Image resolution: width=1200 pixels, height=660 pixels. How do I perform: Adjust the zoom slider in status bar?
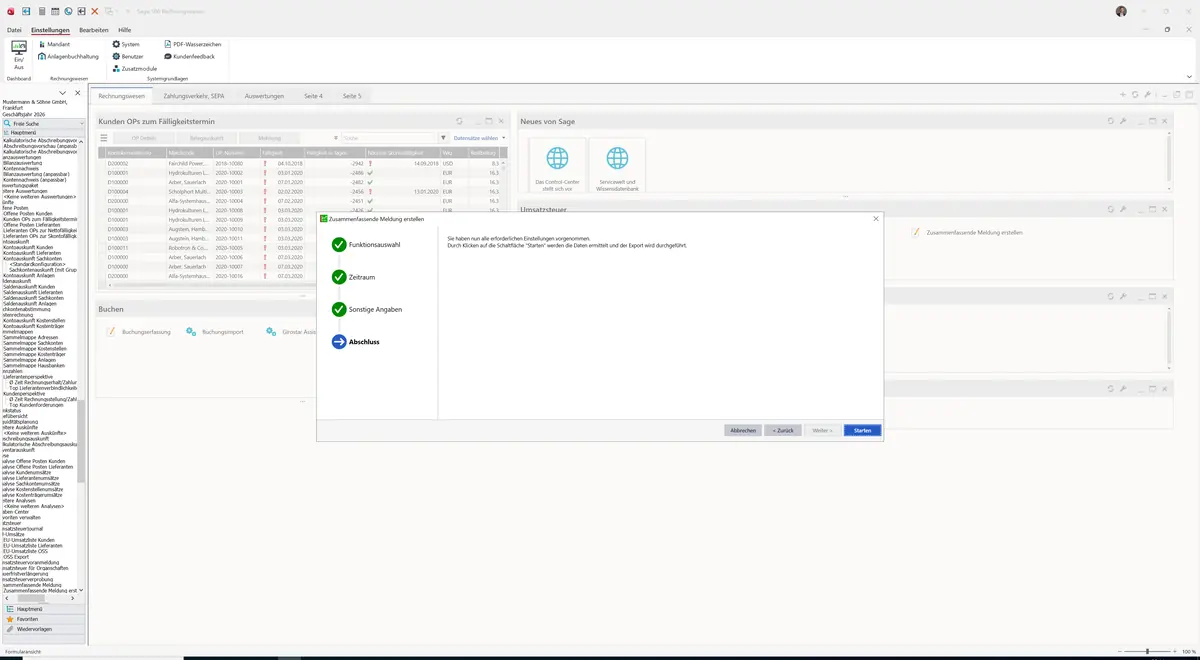pos(1147,651)
